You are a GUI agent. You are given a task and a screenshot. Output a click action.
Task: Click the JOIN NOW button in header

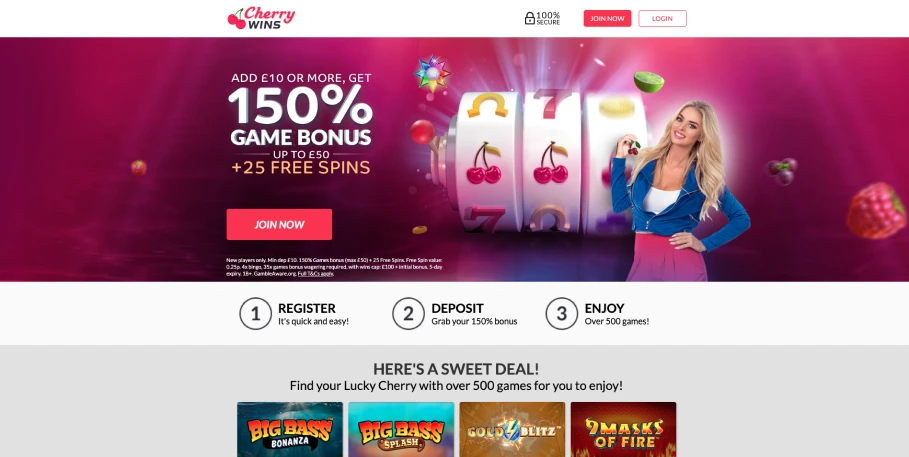607,19
